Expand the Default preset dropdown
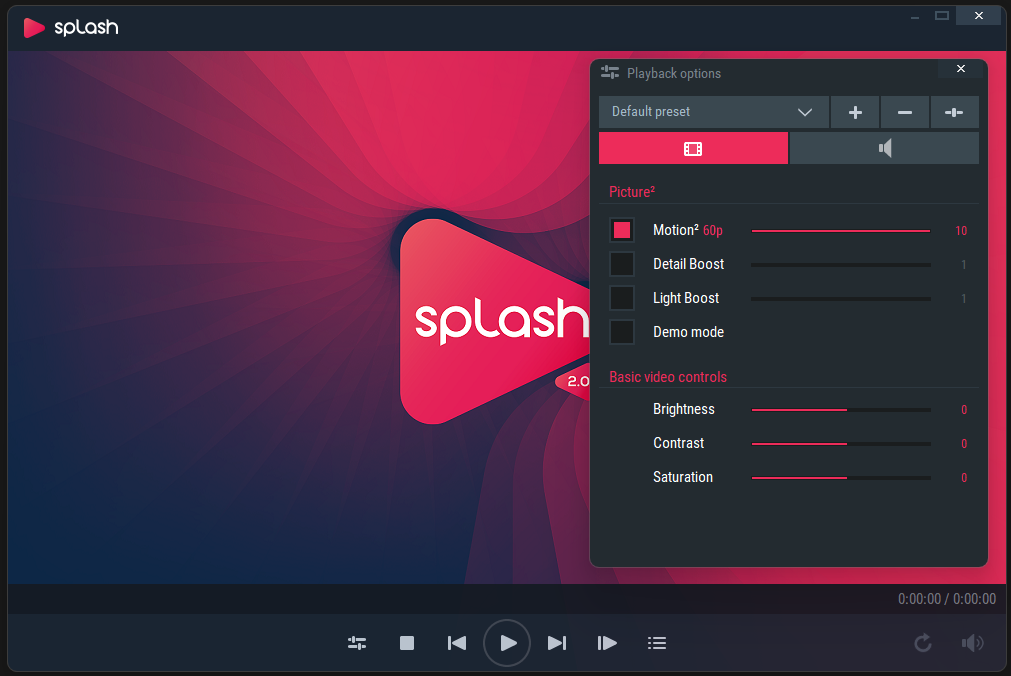The height and width of the screenshot is (676, 1011). [714, 112]
